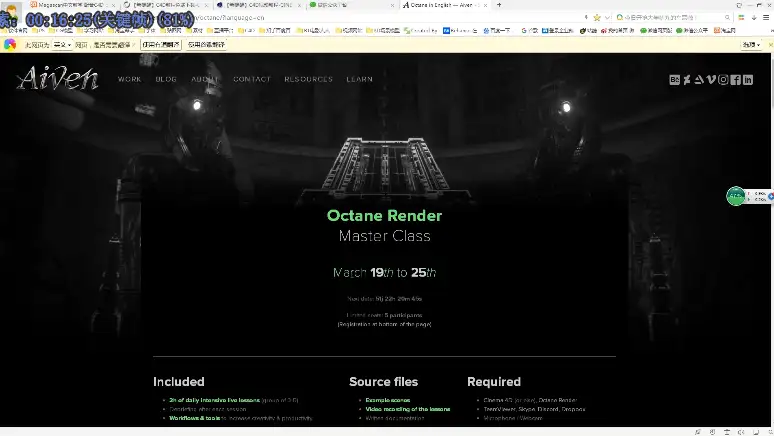
Task: Switch to the Megascan browser tab
Action: pyautogui.click(x=72, y=5)
